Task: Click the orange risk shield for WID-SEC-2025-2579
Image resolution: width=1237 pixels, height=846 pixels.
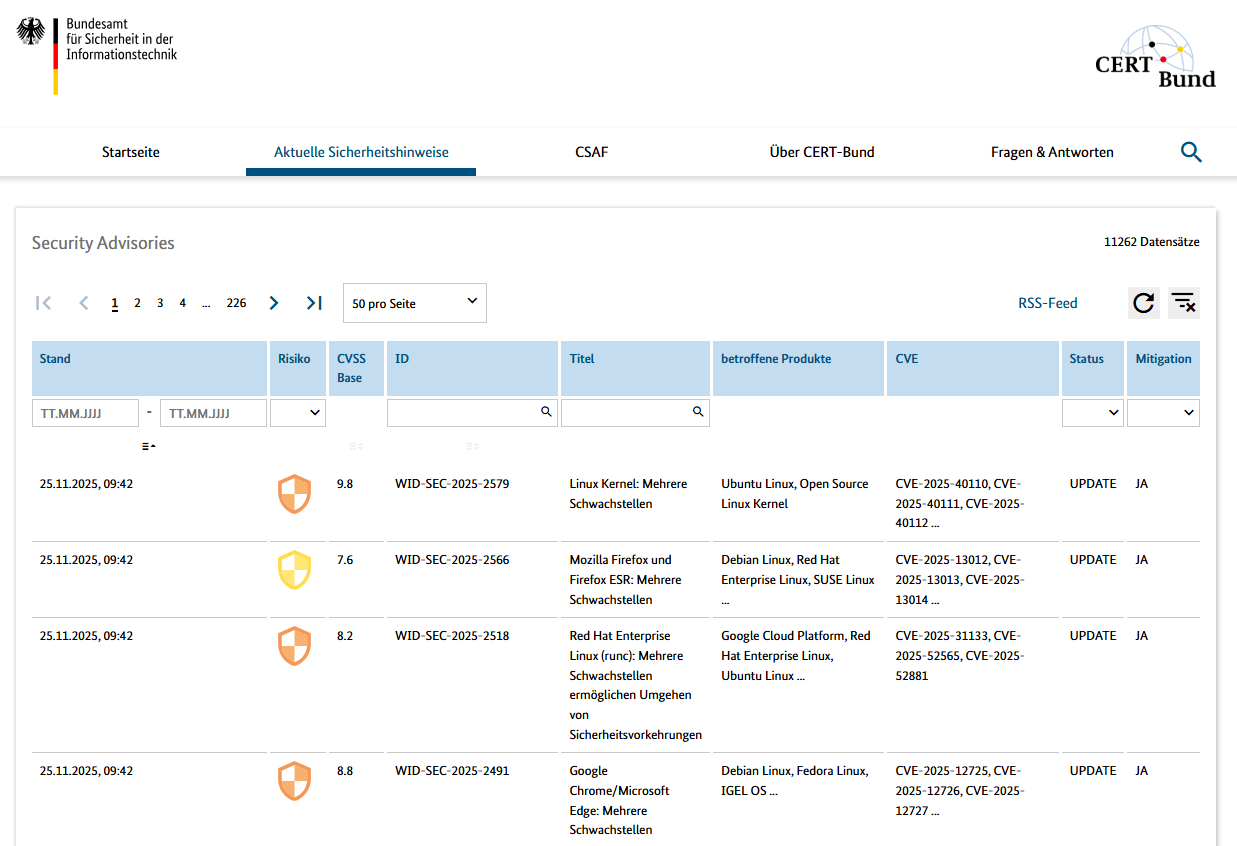Action: pos(294,494)
